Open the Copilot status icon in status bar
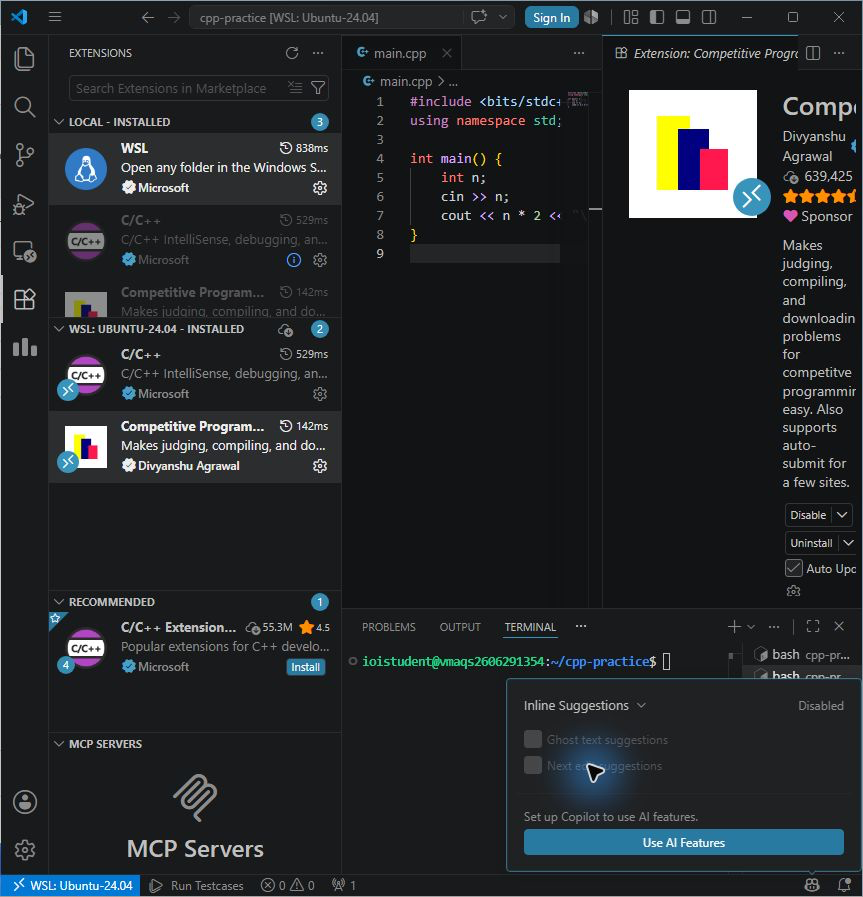 pyautogui.click(x=812, y=886)
